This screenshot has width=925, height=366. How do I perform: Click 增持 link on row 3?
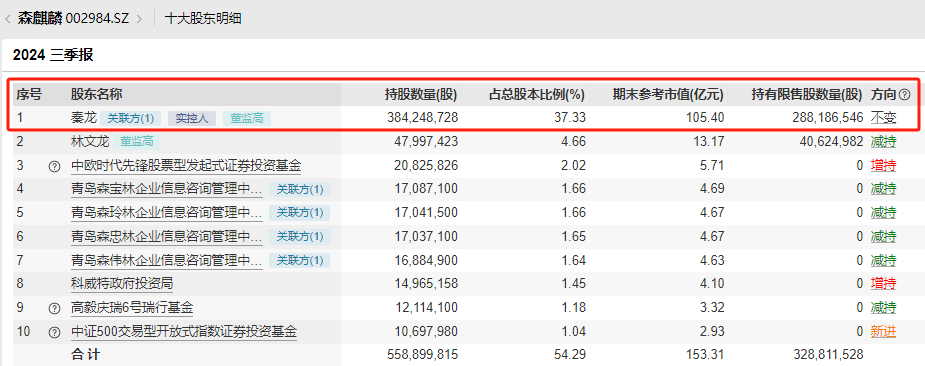(x=883, y=166)
